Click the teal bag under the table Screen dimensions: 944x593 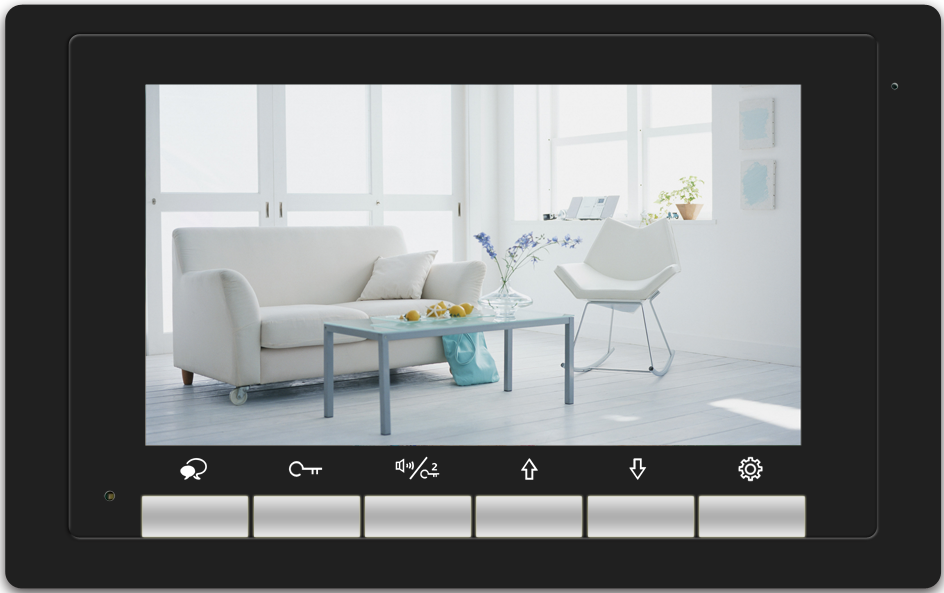pos(469,358)
